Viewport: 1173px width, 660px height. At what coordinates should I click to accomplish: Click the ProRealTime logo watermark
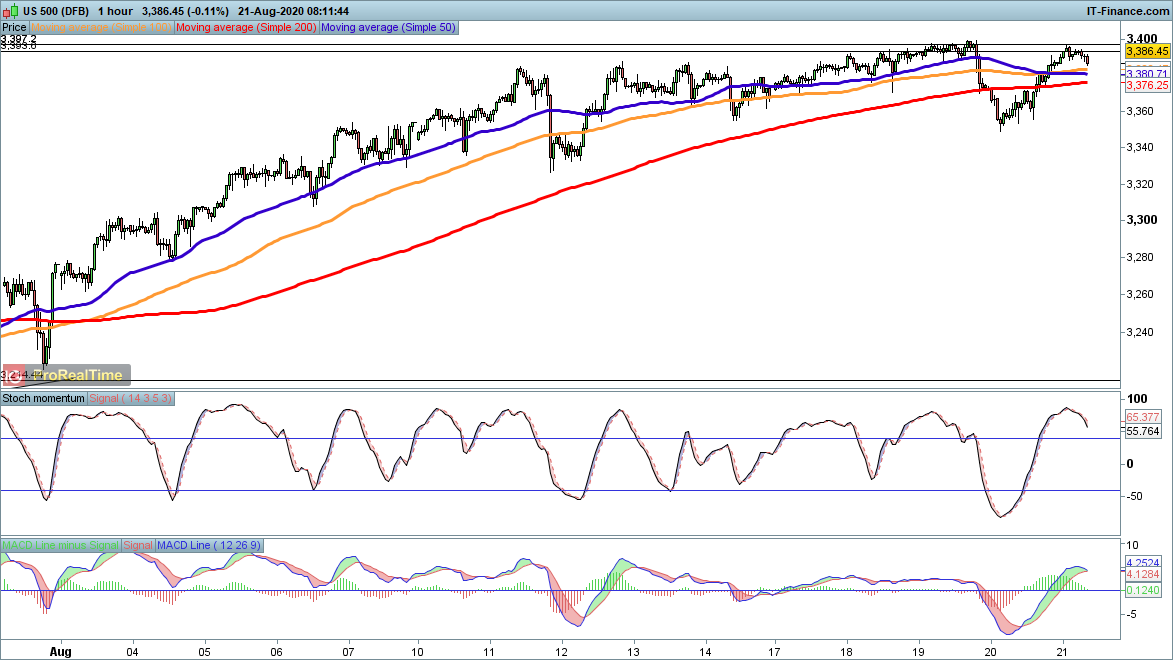(66, 375)
